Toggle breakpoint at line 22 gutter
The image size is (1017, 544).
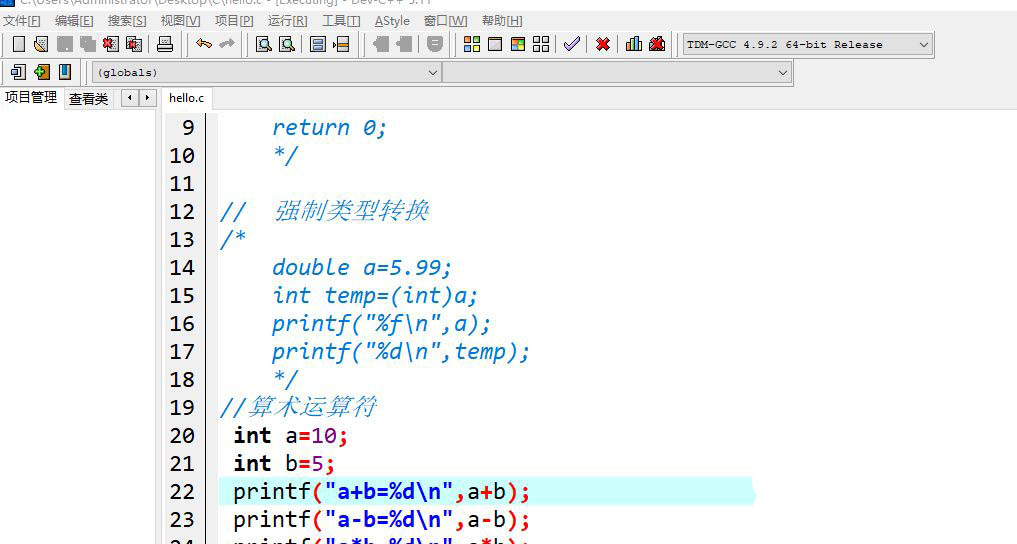click(x=182, y=492)
